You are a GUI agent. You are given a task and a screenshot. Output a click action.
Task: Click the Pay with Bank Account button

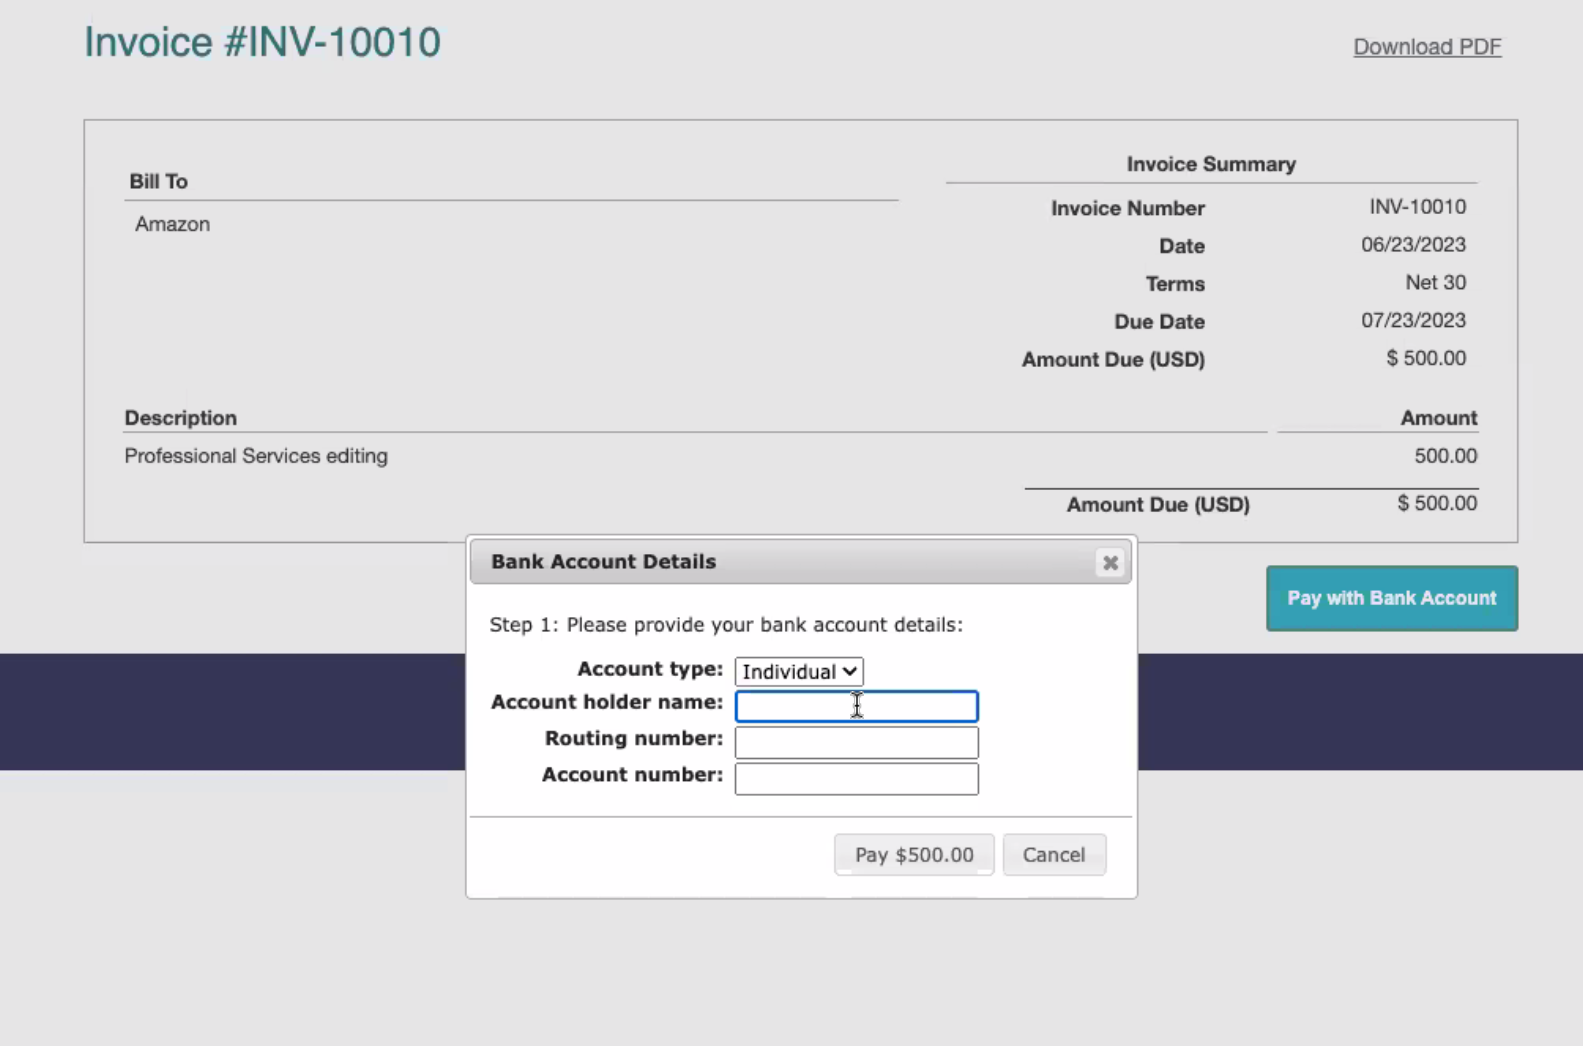(x=1392, y=598)
